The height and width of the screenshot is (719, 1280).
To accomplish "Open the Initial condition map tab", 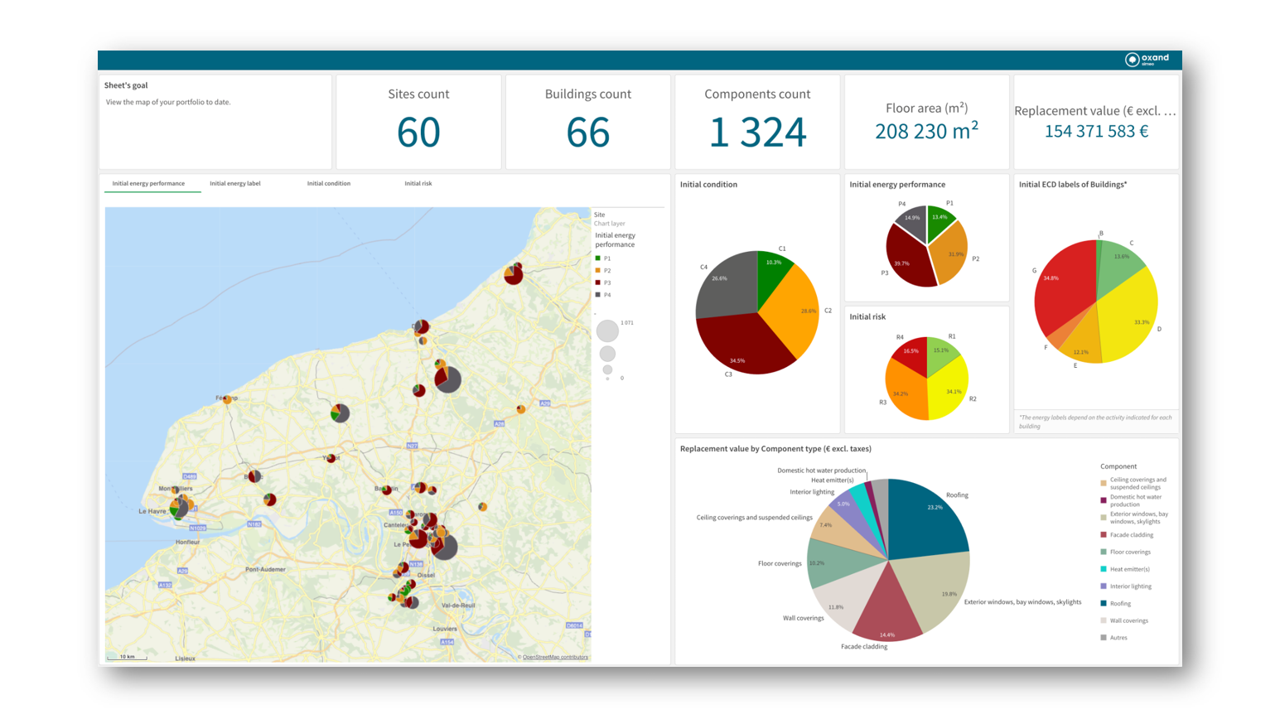I will click(x=328, y=184).
